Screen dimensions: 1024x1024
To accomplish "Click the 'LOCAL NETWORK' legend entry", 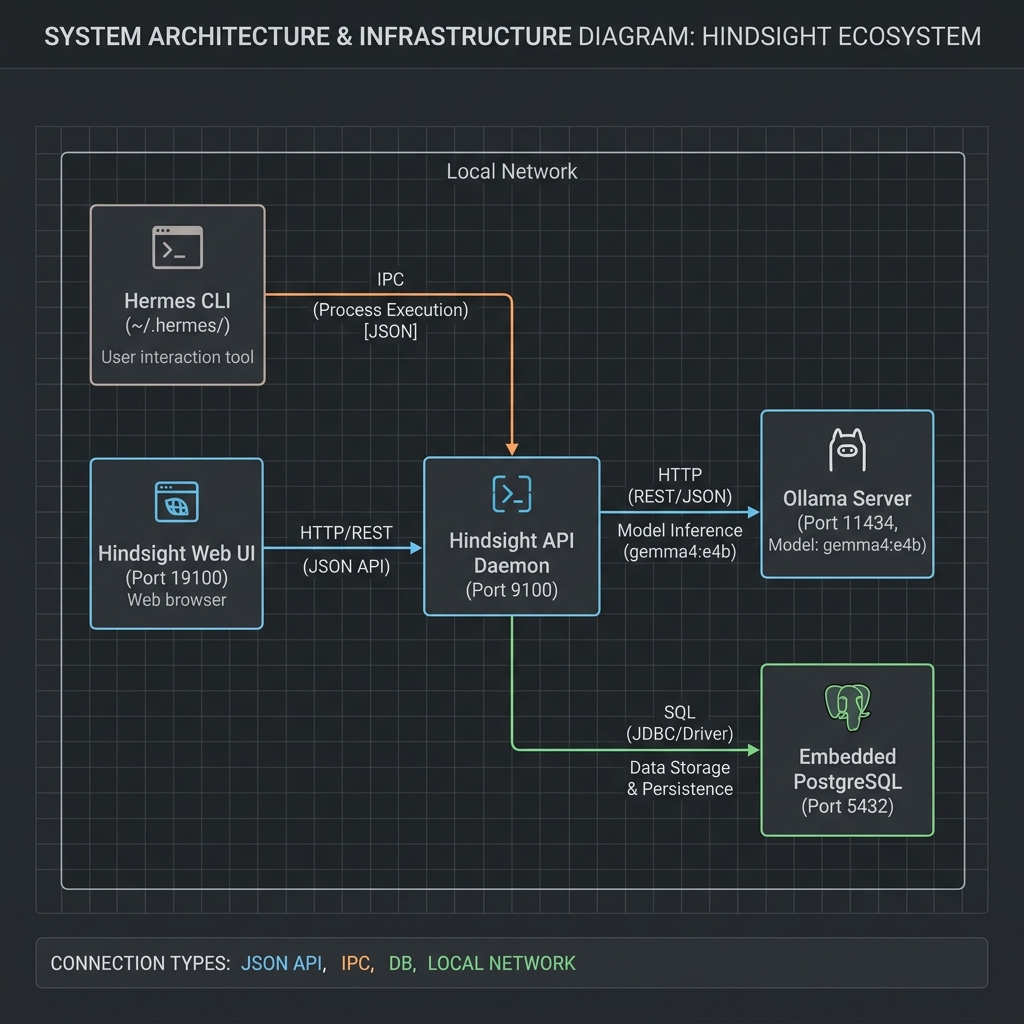I will point(502,963).
